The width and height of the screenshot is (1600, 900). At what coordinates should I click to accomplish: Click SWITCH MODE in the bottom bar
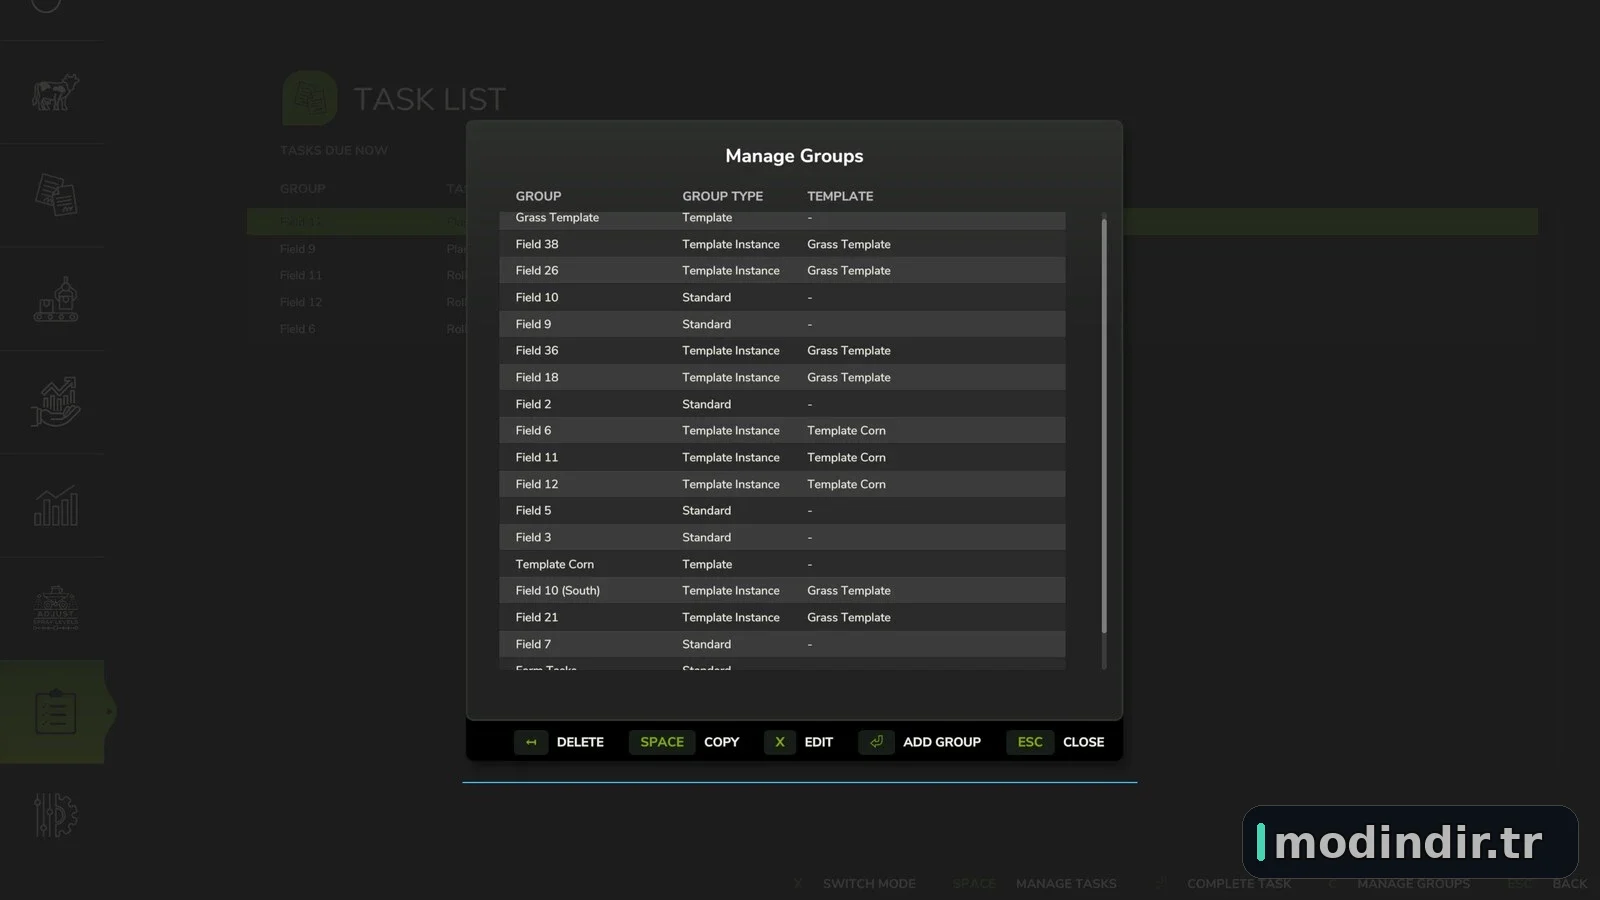869,883
